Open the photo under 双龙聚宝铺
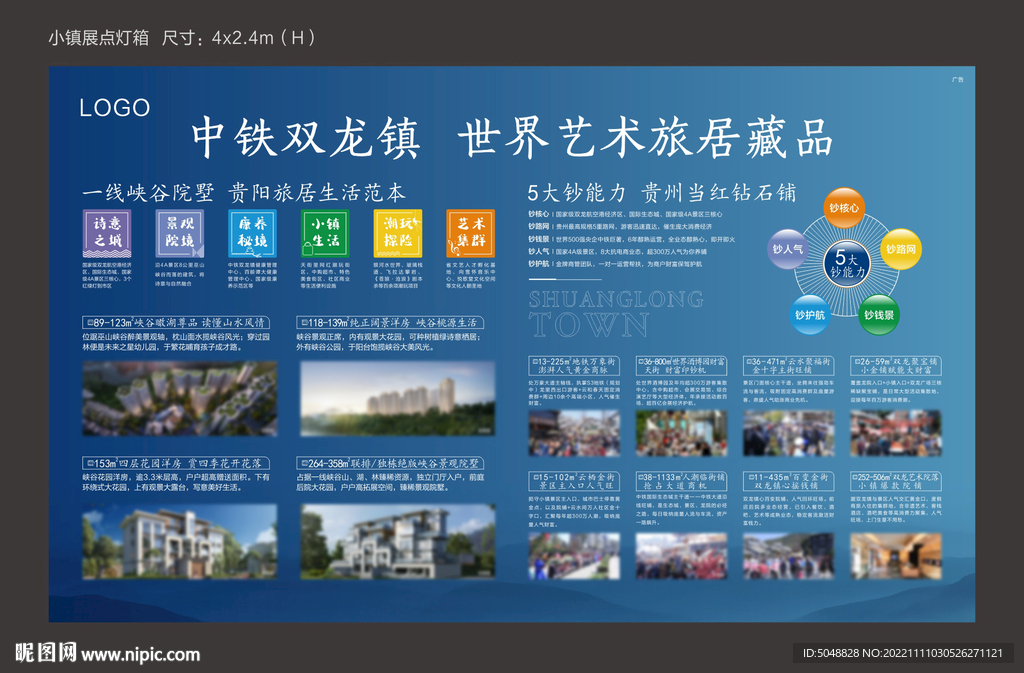Viewport: 1024px width, 673px height. 896,433
